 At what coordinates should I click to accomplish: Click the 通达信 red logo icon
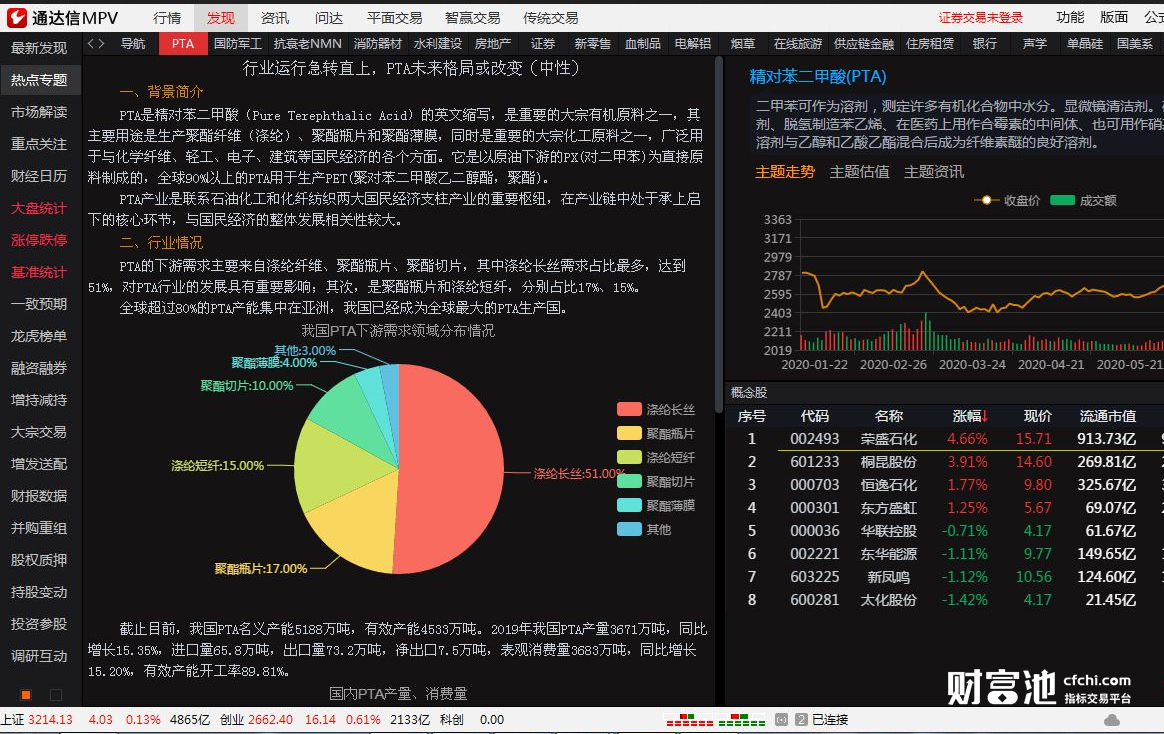16,17
